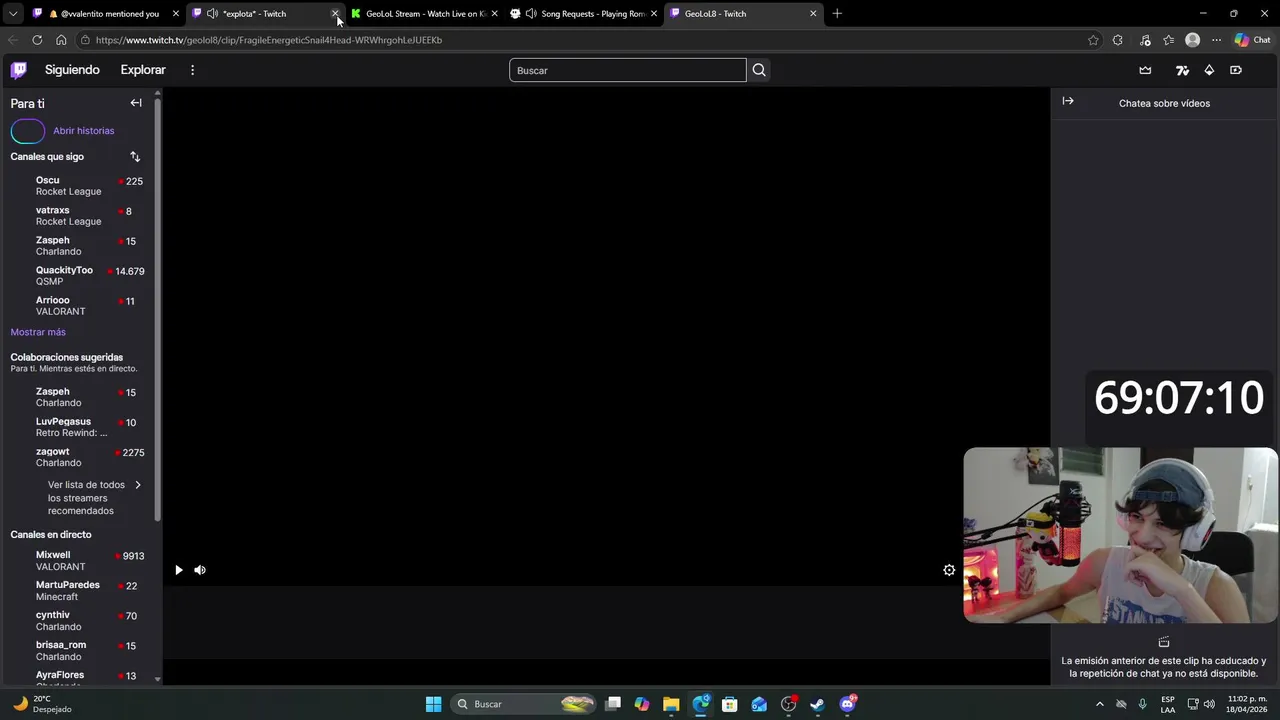This screenshot has width=1280, height=720.
Task: Click the webcam overlay thumbnail
Action: click(x=1120, y=535)
